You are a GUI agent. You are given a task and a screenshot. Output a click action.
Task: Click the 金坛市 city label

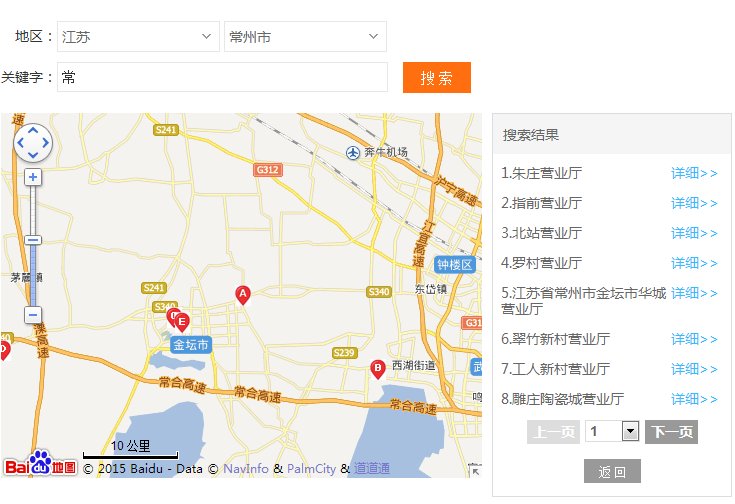[191, 345]
